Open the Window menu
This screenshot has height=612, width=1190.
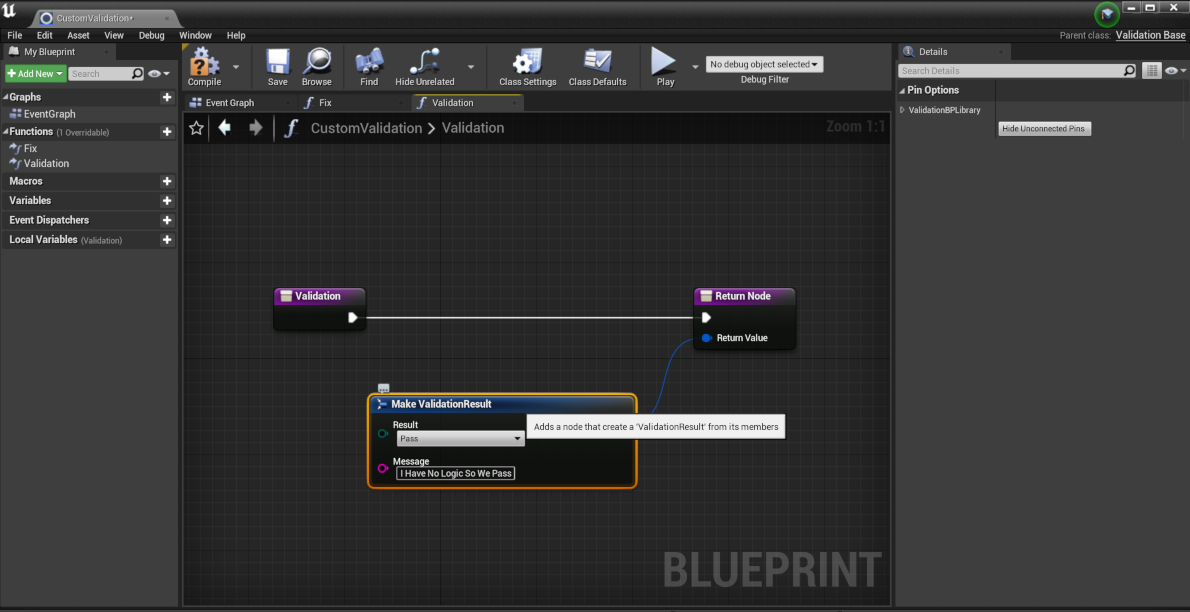tap(195, 35)
